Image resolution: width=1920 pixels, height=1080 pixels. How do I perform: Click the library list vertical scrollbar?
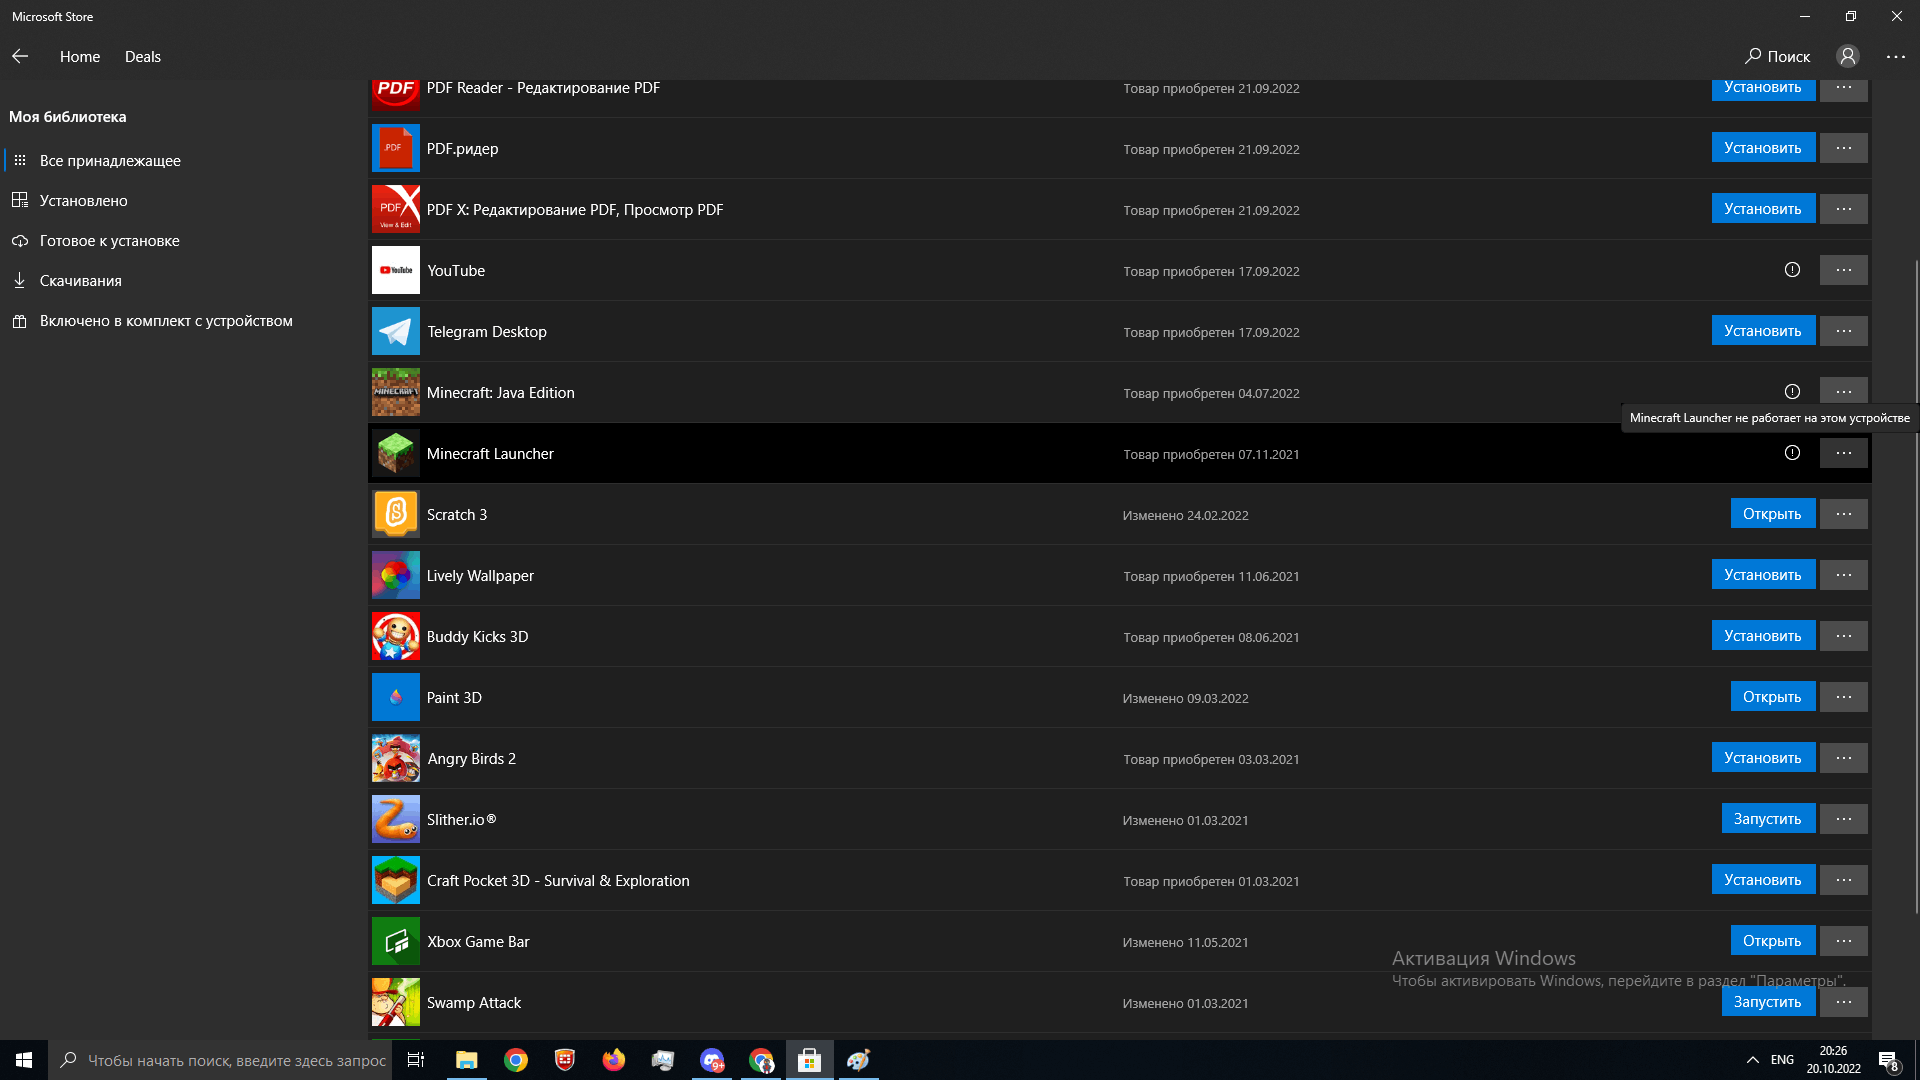point(1916,585)
